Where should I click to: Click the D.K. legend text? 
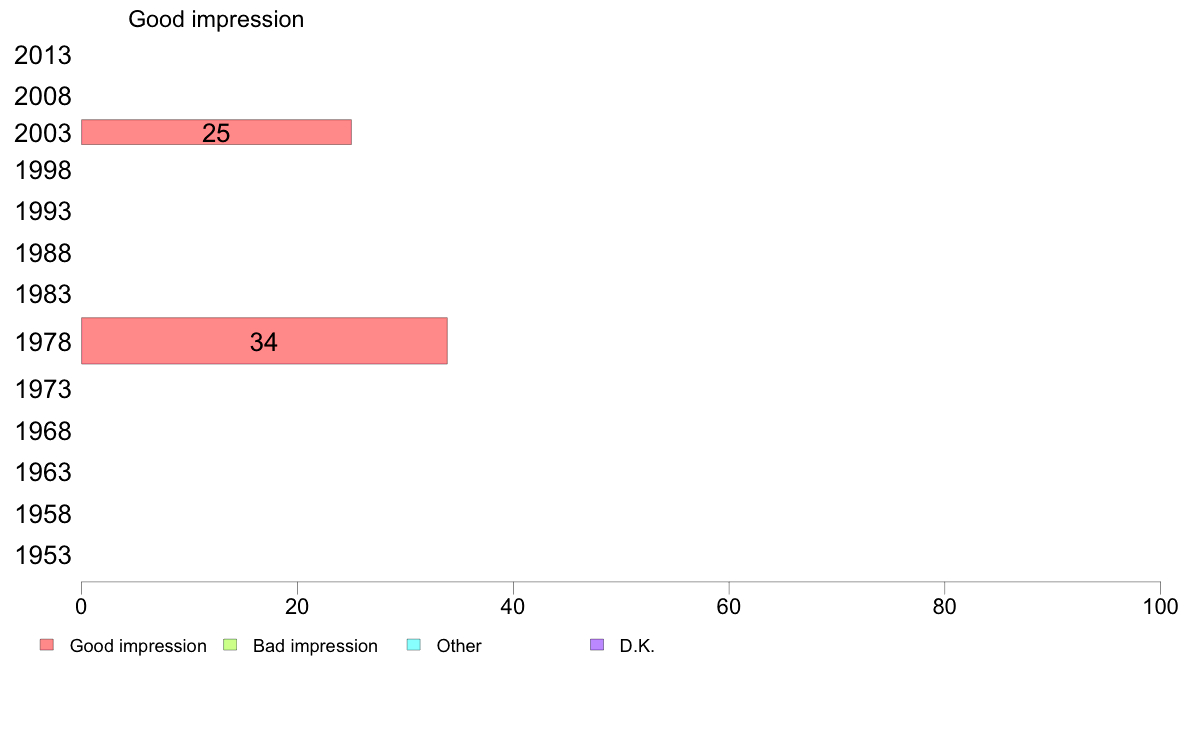[x=637, y=646]
